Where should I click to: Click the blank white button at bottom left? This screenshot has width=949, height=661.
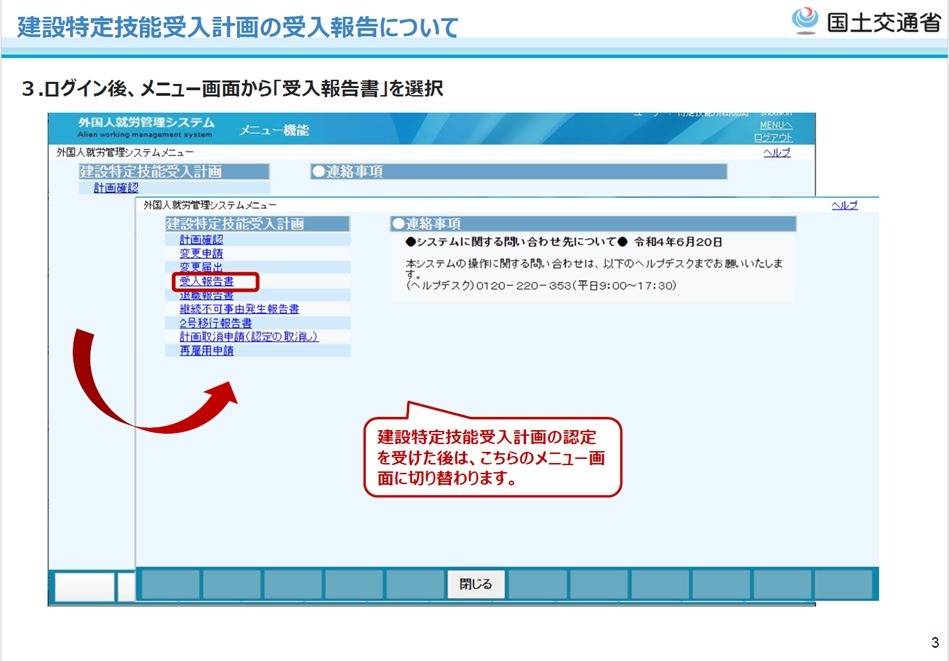coord(84,586)
